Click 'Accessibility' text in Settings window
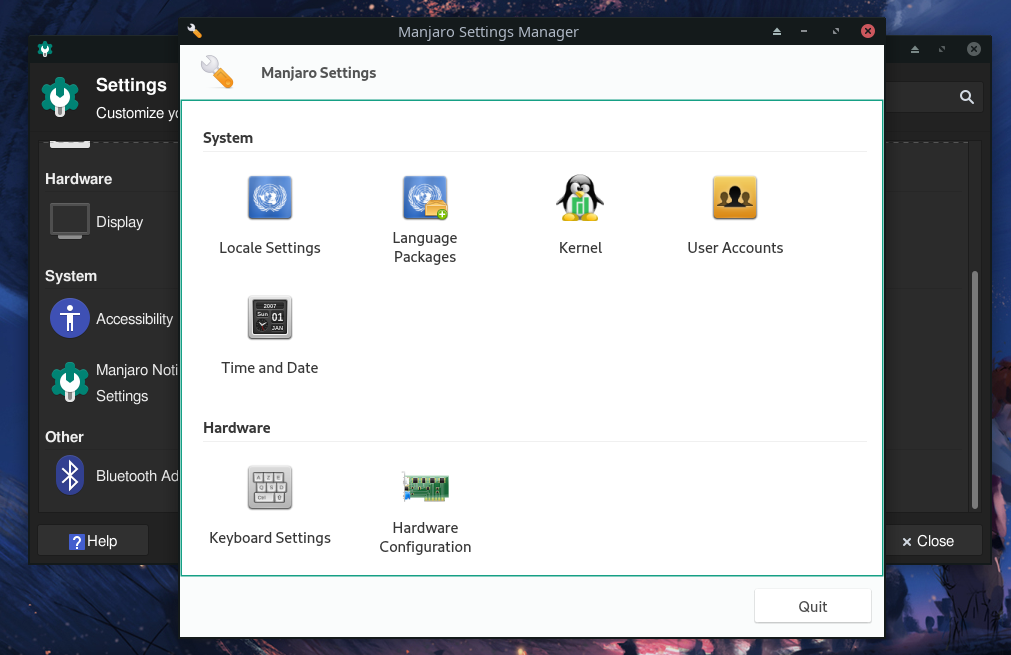 (134, 318)
